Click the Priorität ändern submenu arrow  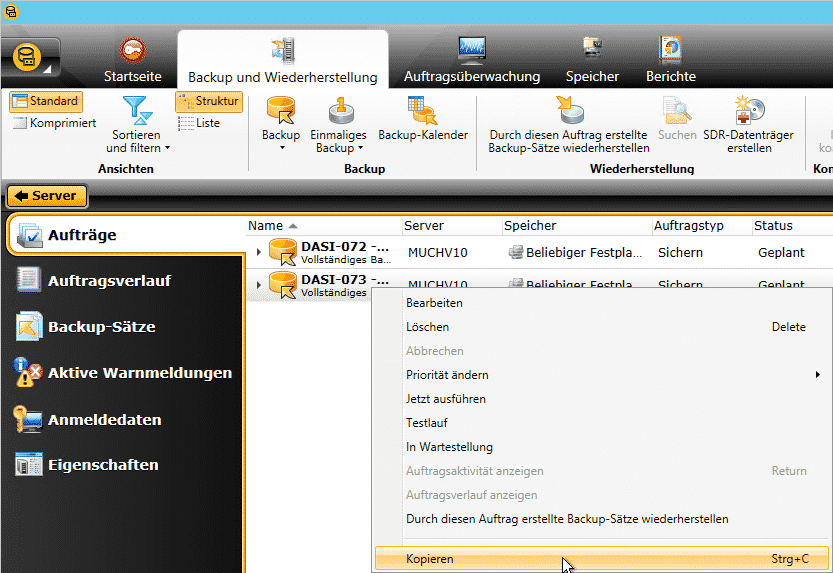(x=818, y=375)
